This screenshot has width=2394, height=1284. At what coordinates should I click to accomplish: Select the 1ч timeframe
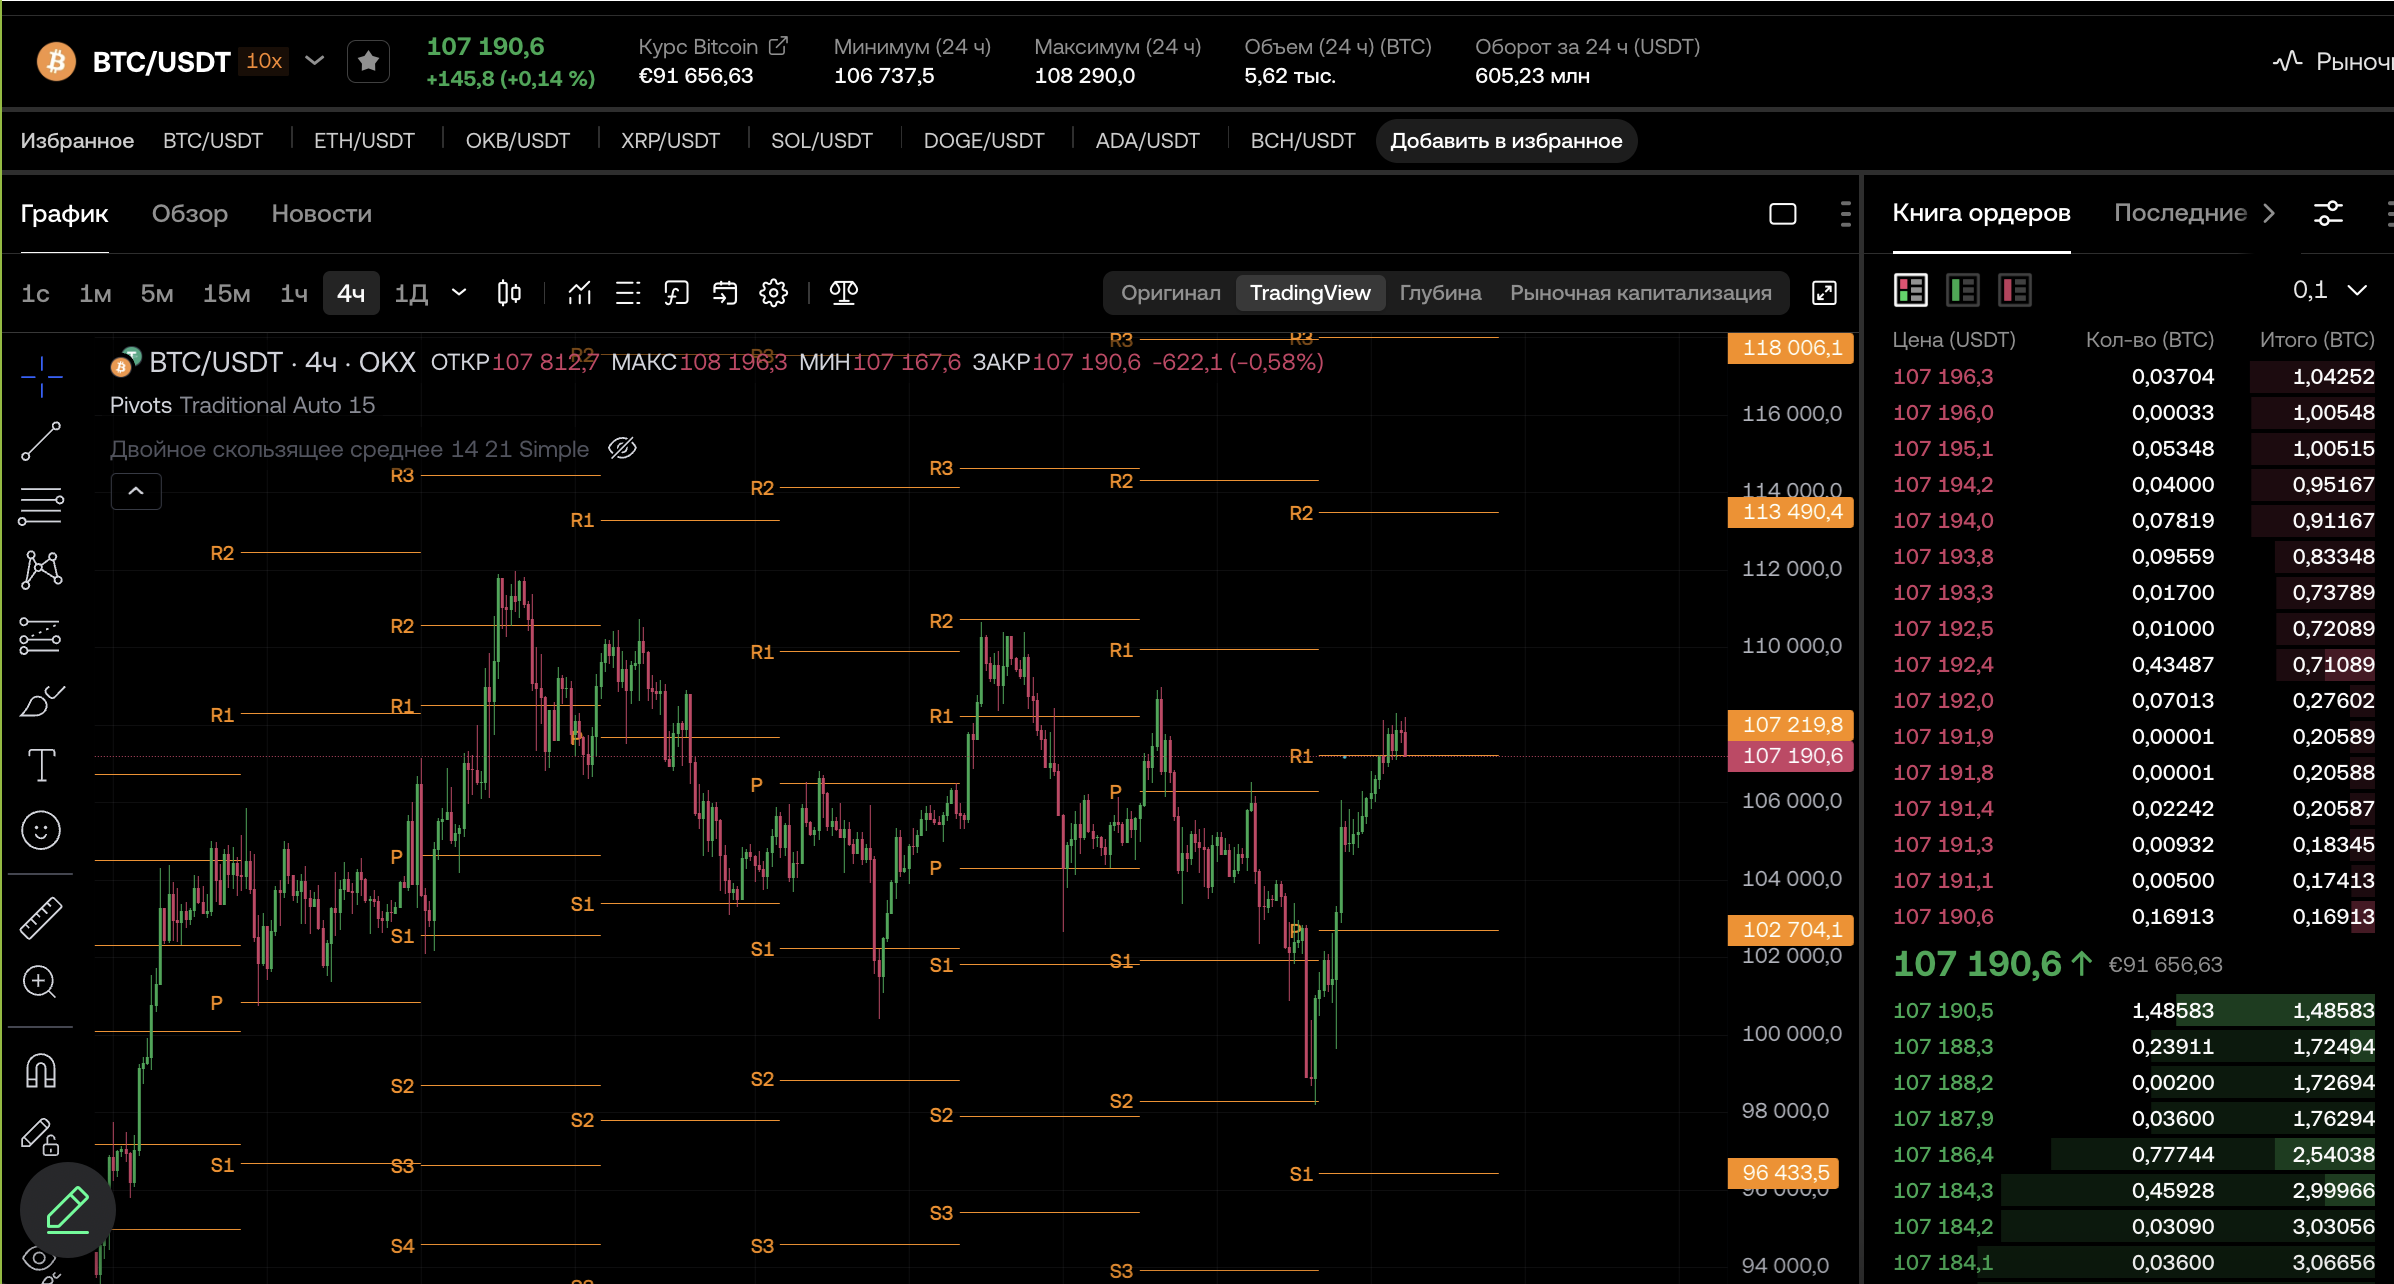pyautogui.click(x=294, y=293)
